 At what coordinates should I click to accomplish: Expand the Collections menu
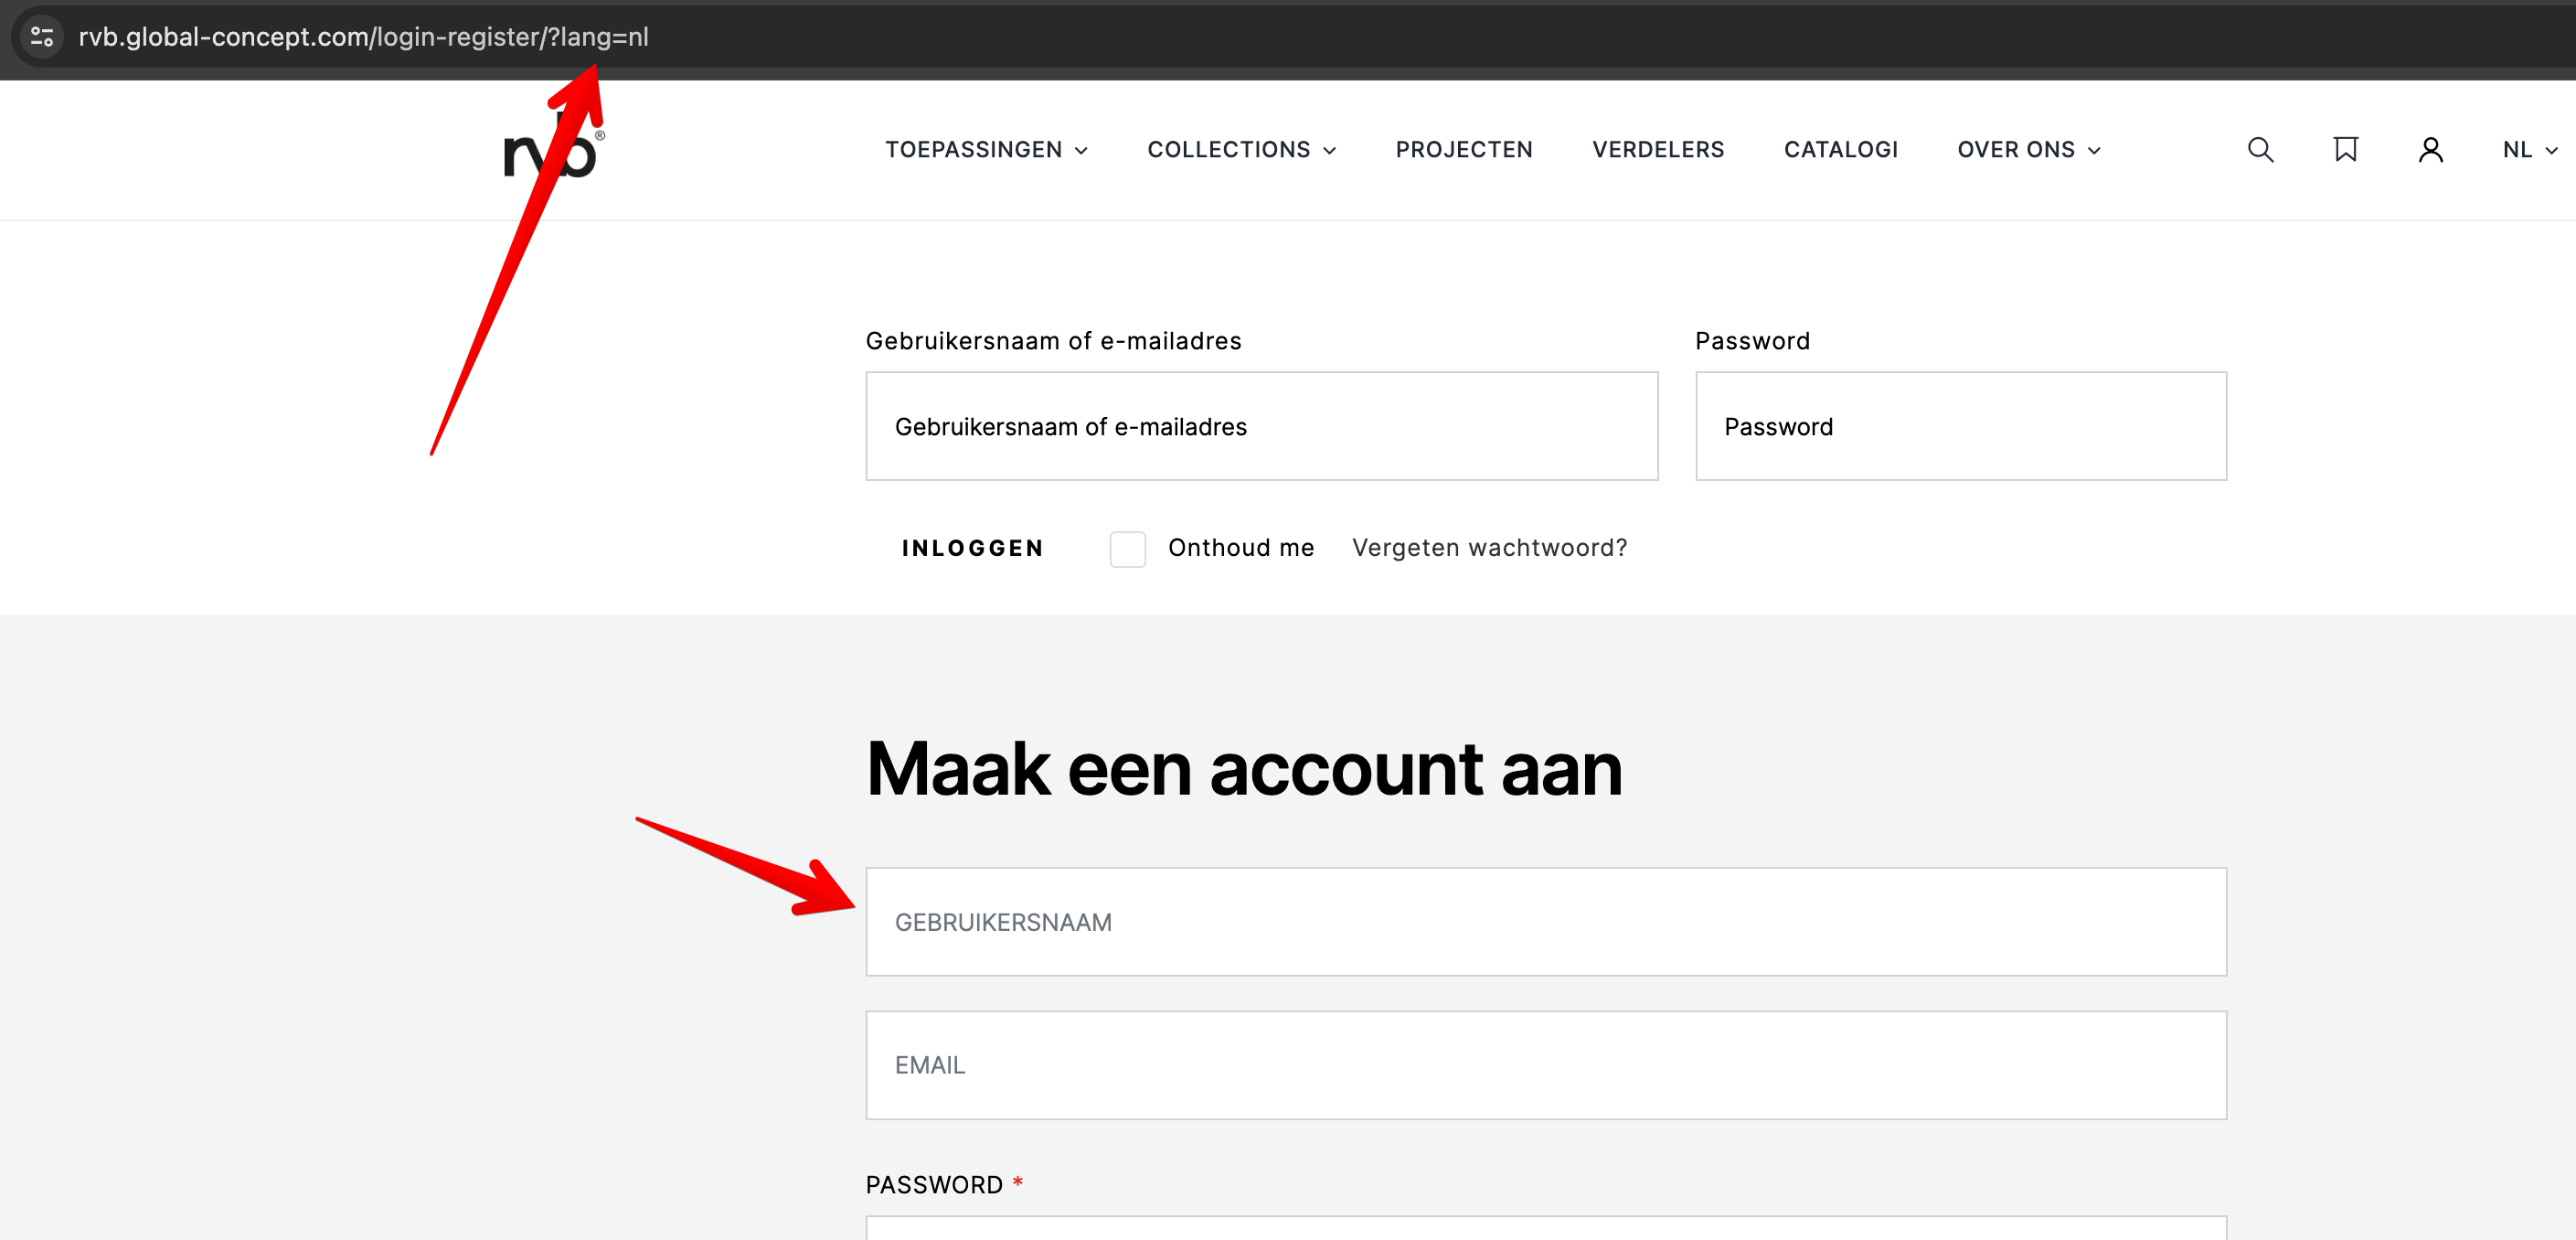[1241, 150]
